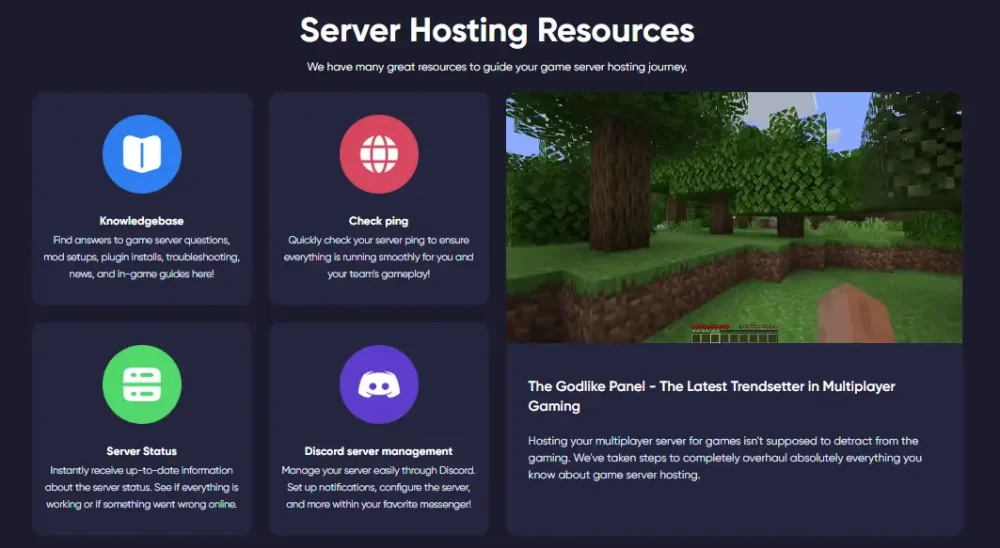1000x548 pixels.
Task: Click the subtitle about game server hosting journey
Action: tap(497, 68)
